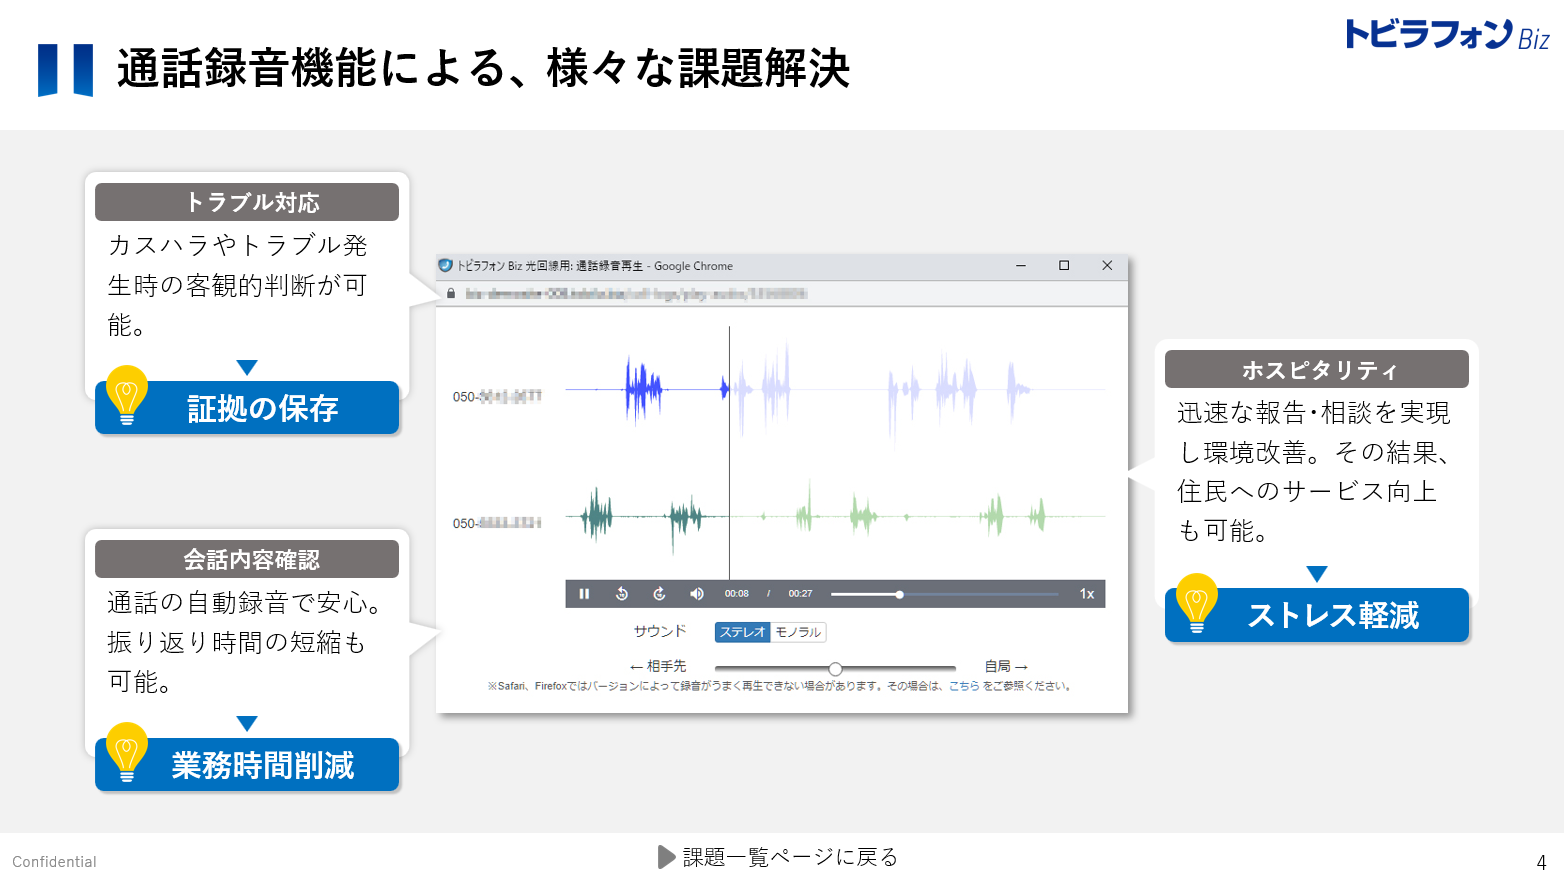The height and width of the screenshot is (879, 1564).
Task: Click the 1x playback speed control
Action: pos(1086,594)
